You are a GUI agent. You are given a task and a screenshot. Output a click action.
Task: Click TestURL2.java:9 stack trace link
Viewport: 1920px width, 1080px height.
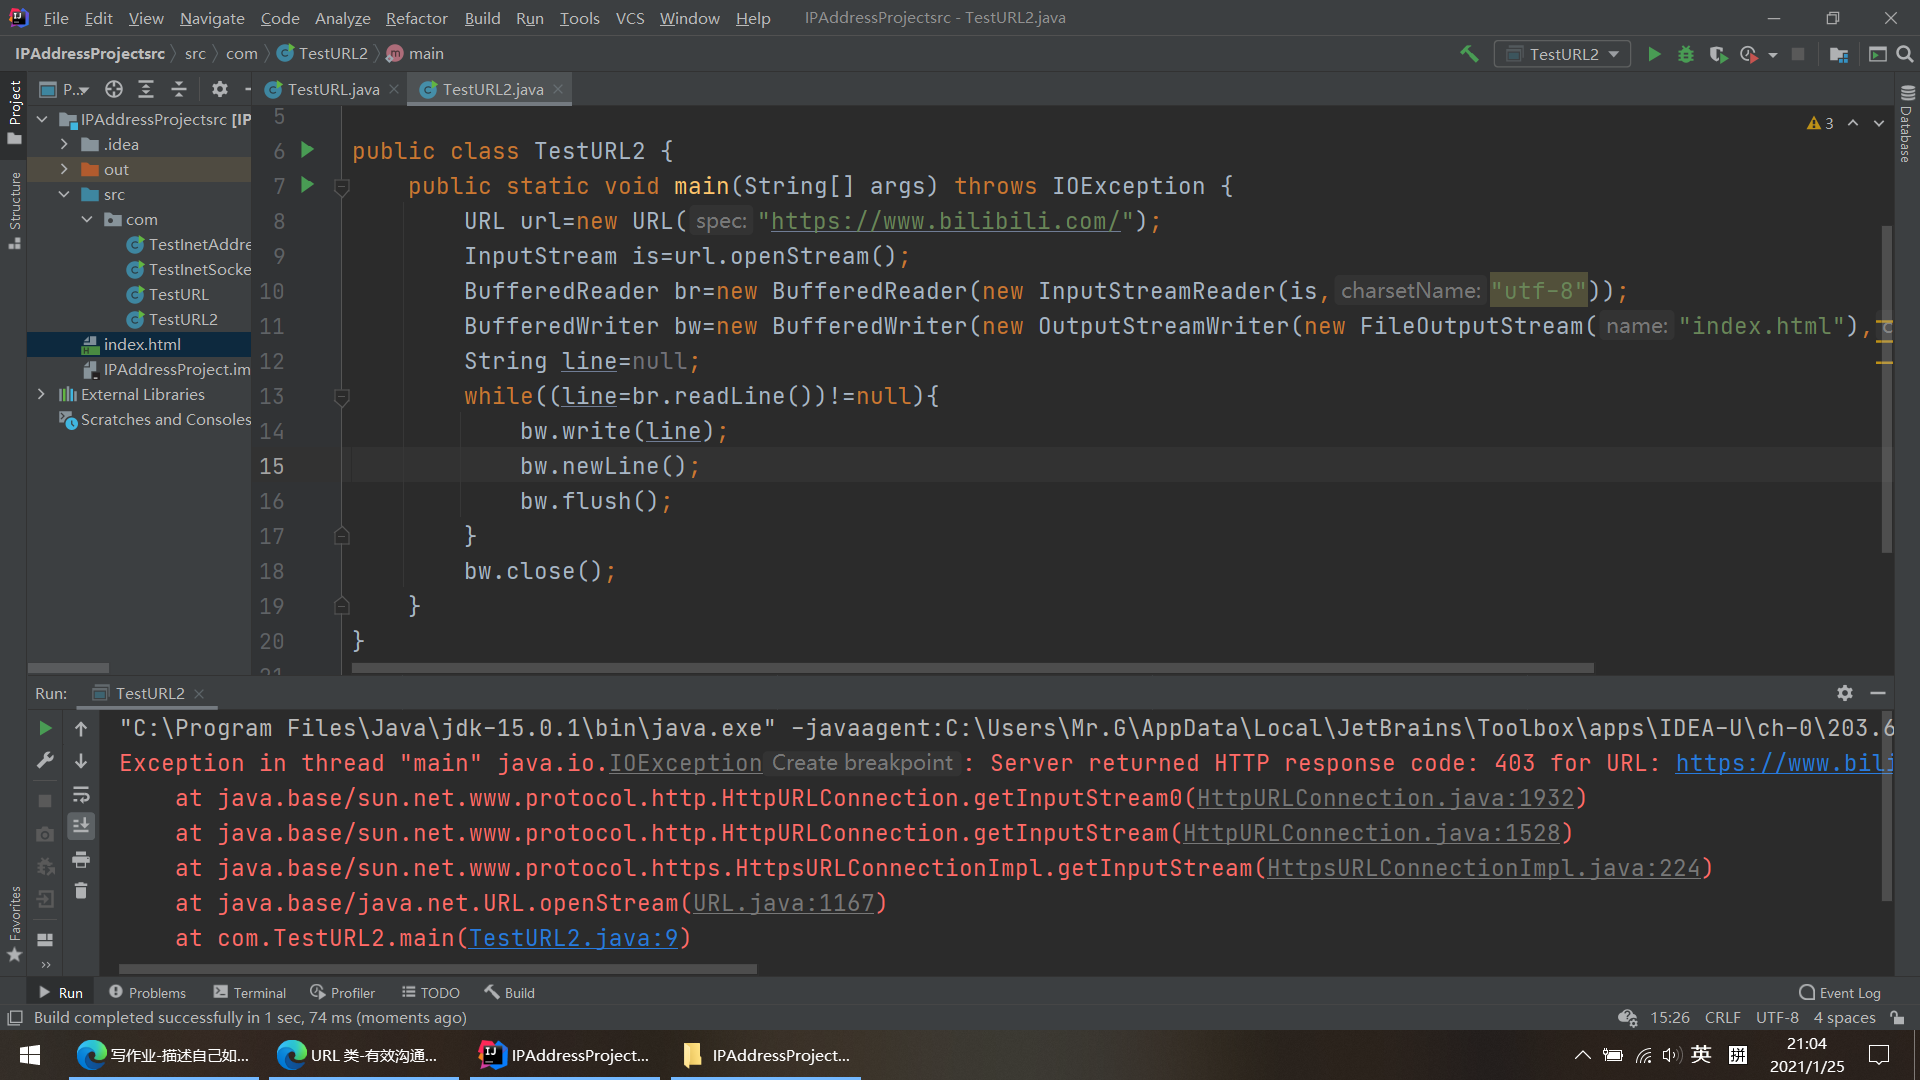[x=573, y=938]
